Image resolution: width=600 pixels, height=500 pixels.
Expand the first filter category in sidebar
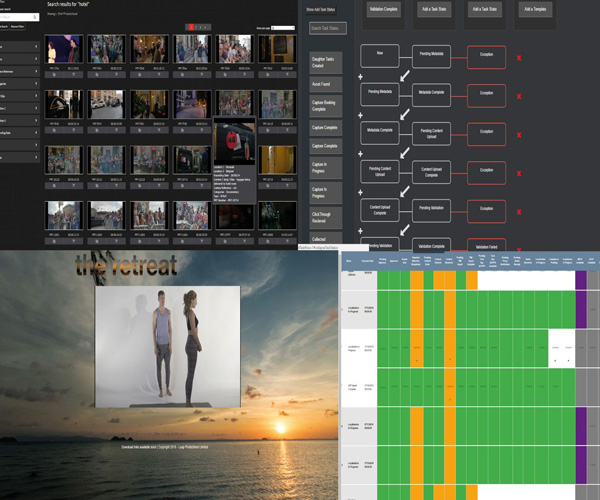point(39,46)
